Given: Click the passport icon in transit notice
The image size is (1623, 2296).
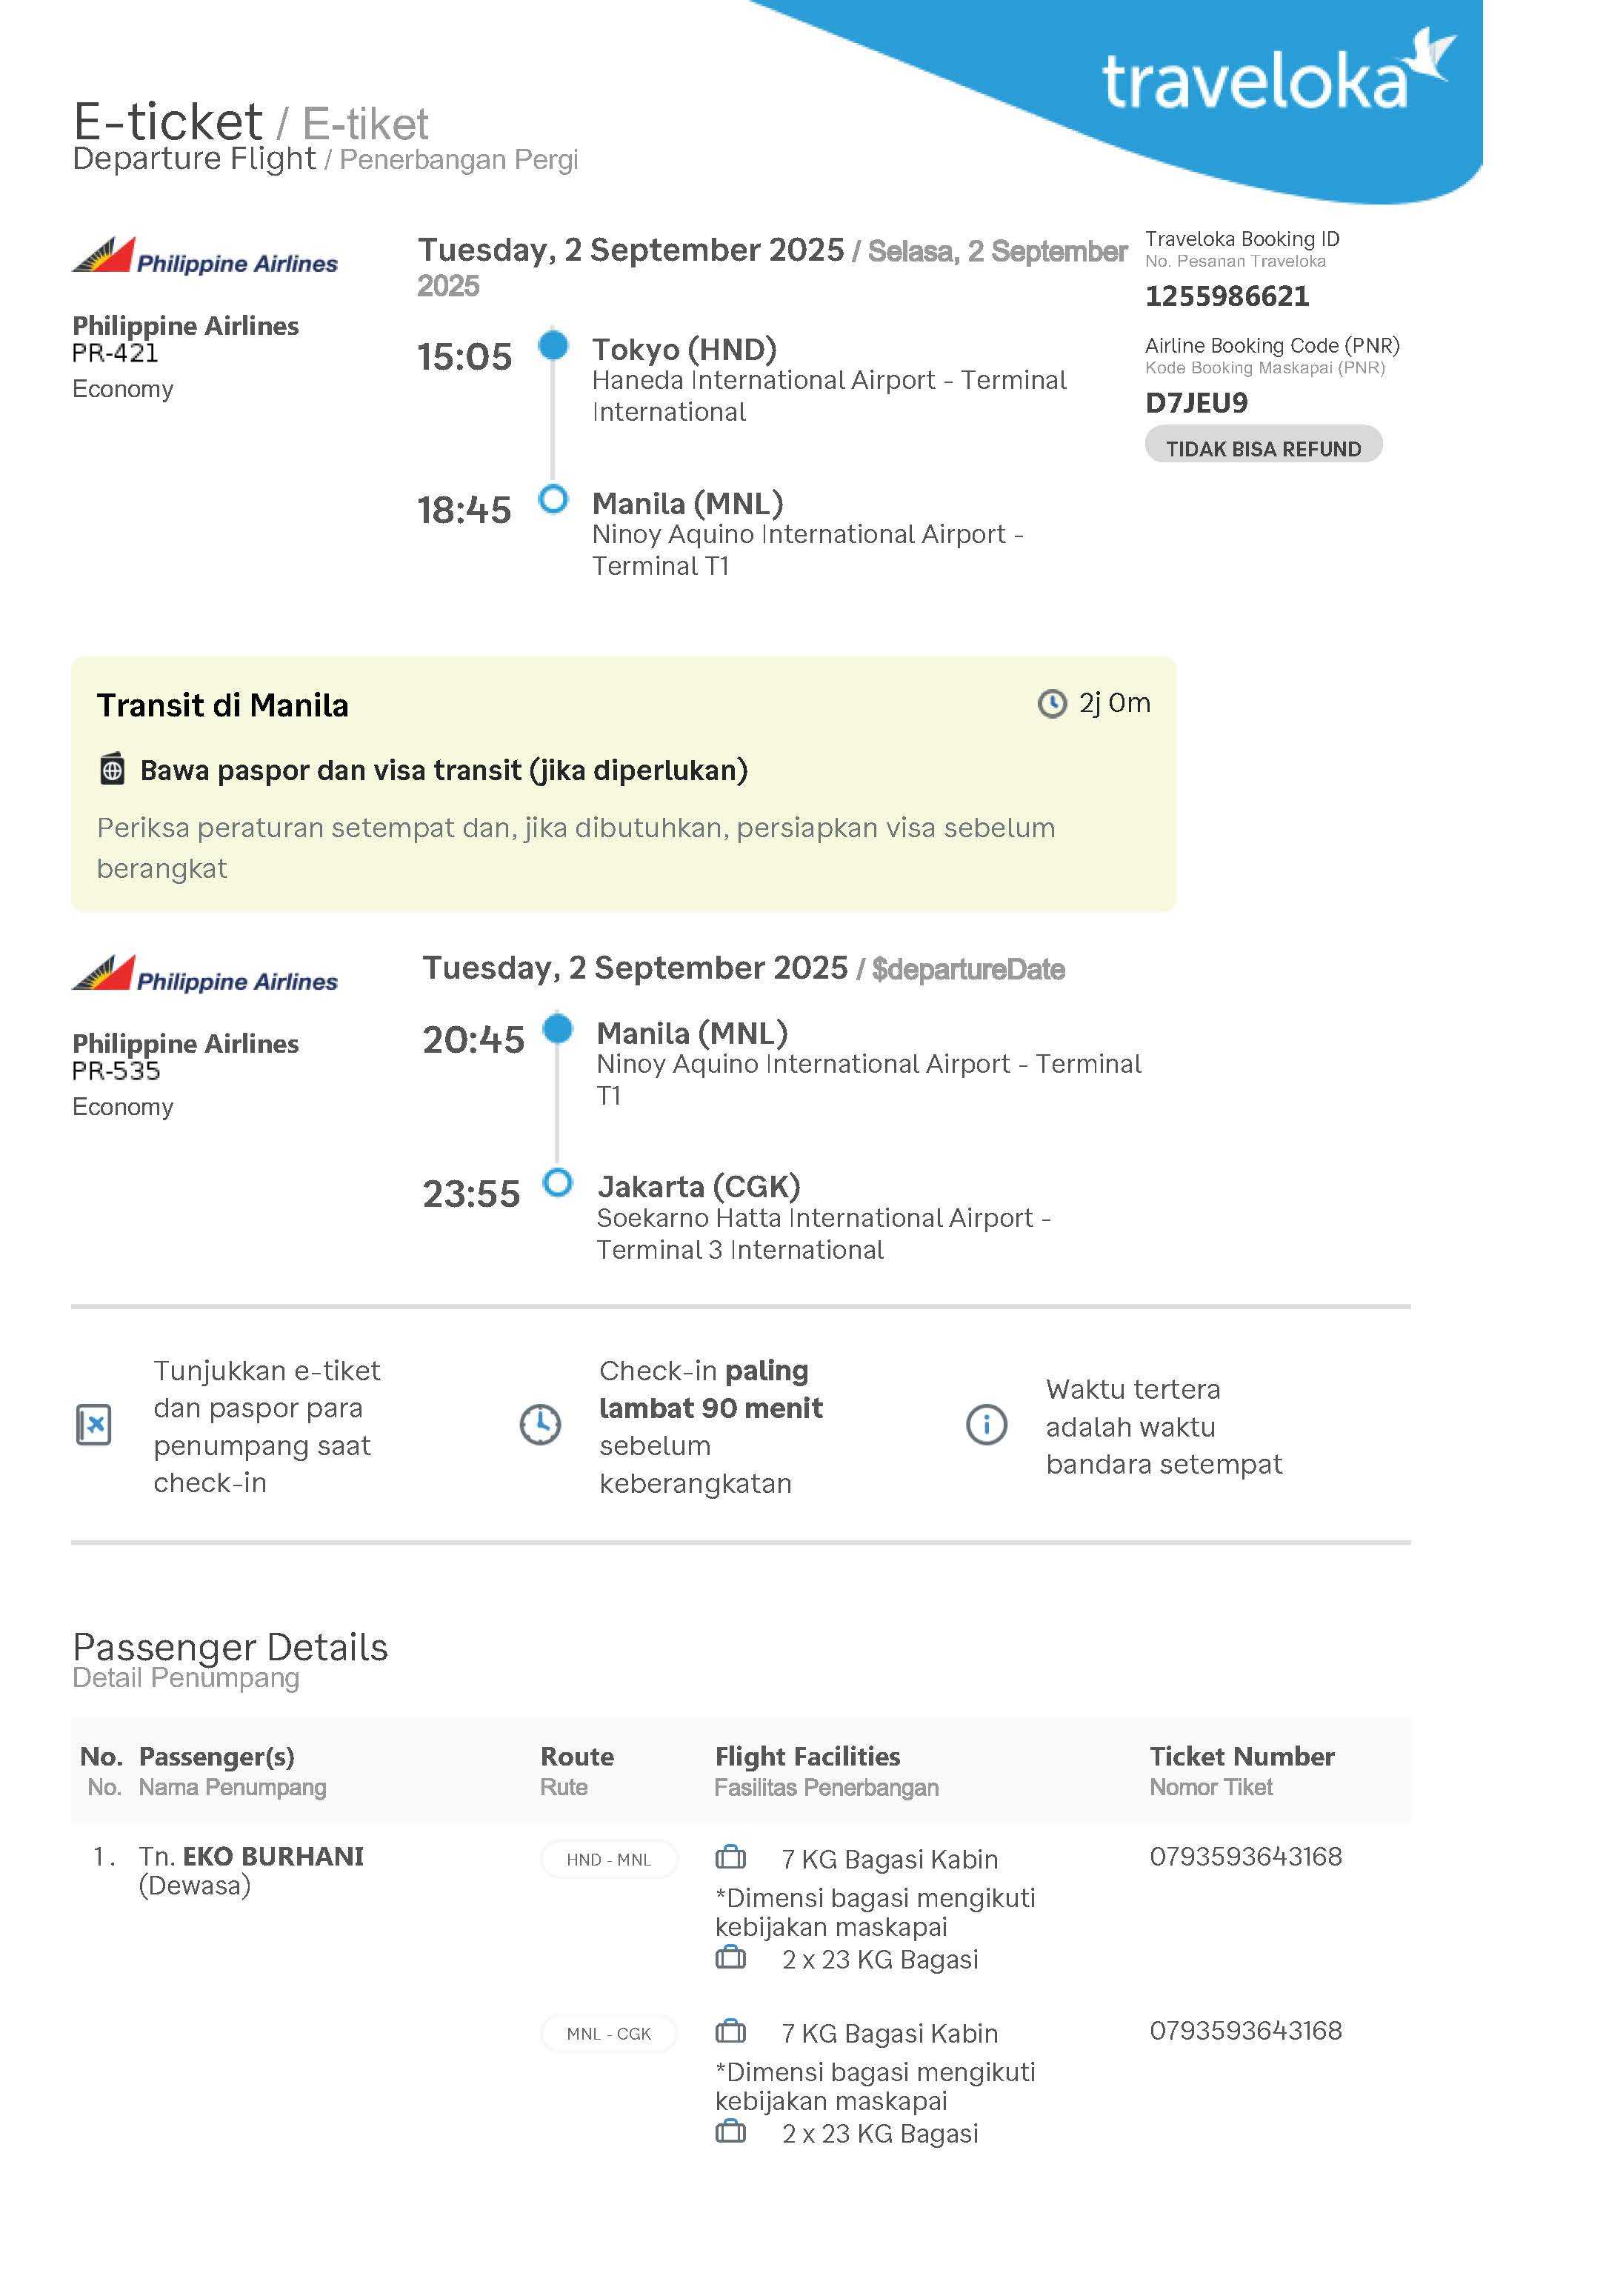Looking at the screenshot, I should (112, 770).
